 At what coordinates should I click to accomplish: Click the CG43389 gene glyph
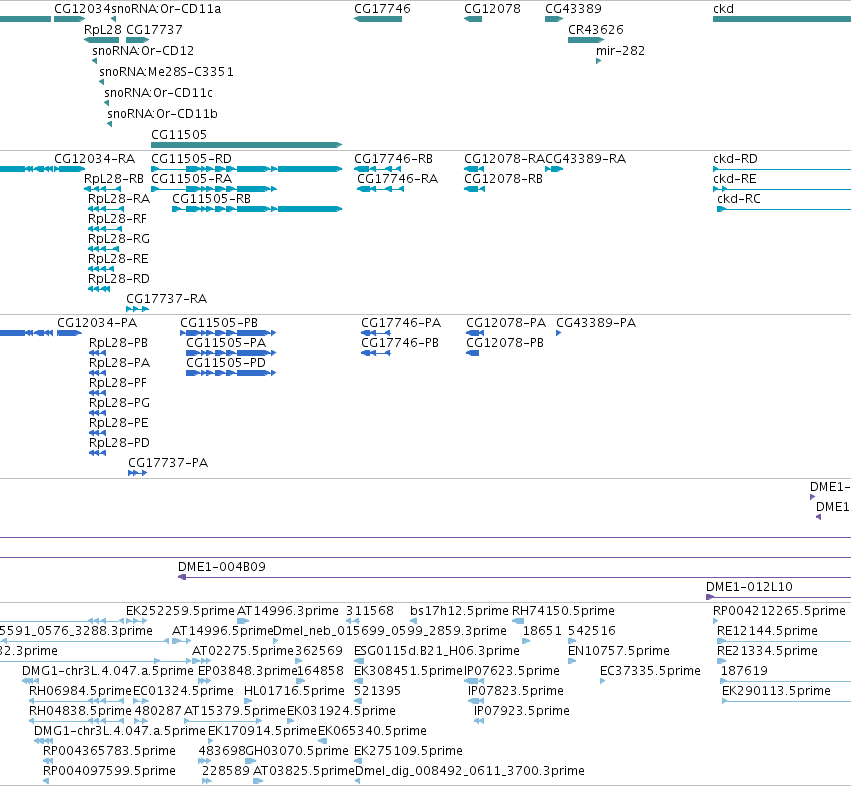(x=554, y=19)
